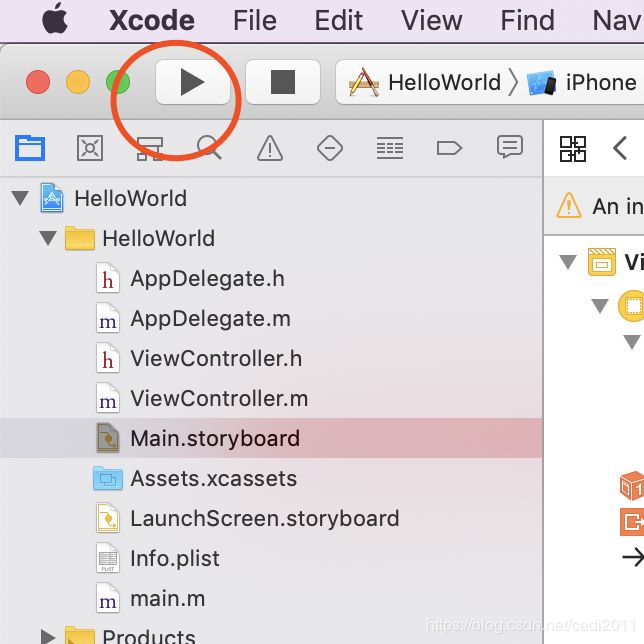Open the Test navigator diamond icon

pyautogui.click(x=330, y=148)
